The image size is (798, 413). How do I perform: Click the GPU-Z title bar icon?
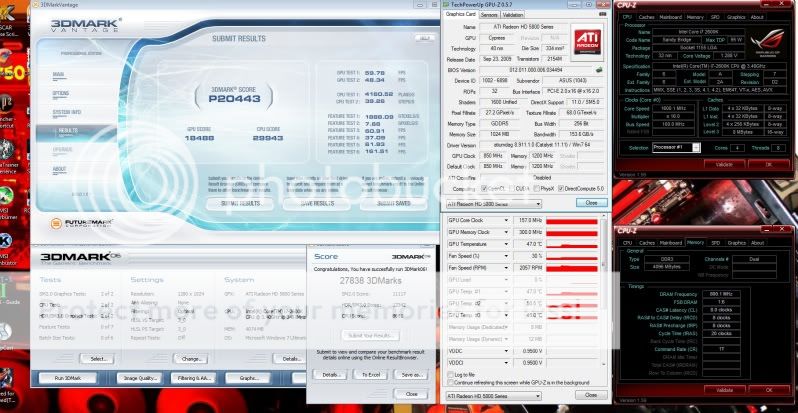click(x=446, y=4)
